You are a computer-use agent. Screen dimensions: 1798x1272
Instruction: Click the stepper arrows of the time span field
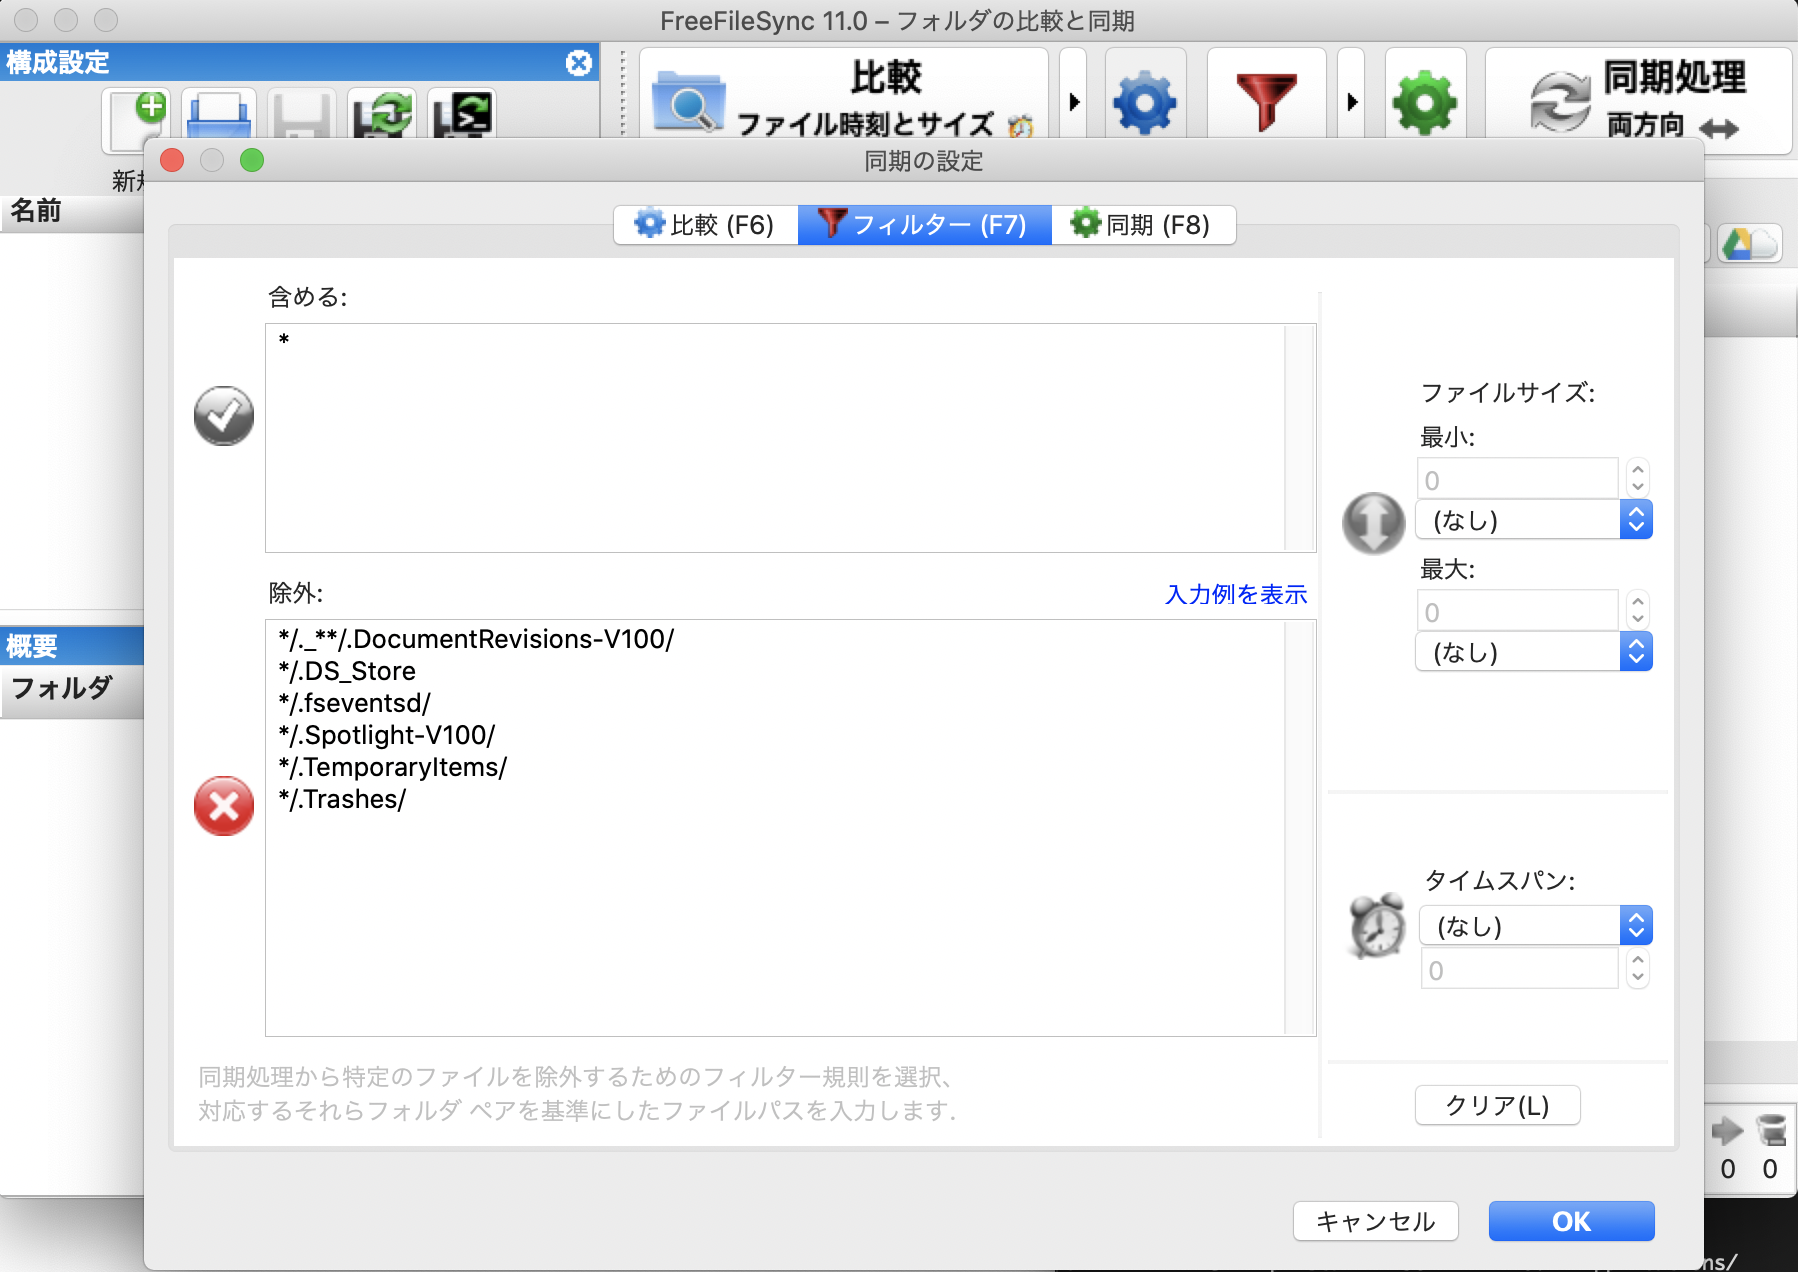pos(1637,969)
